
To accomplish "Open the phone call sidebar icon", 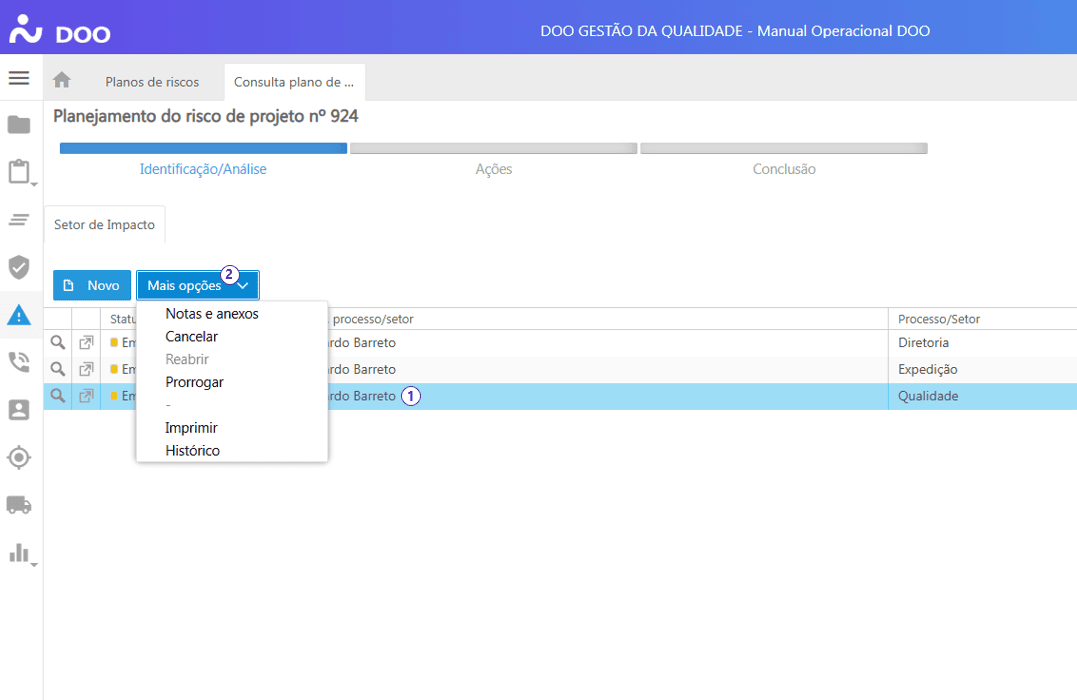I will [19, 362].
